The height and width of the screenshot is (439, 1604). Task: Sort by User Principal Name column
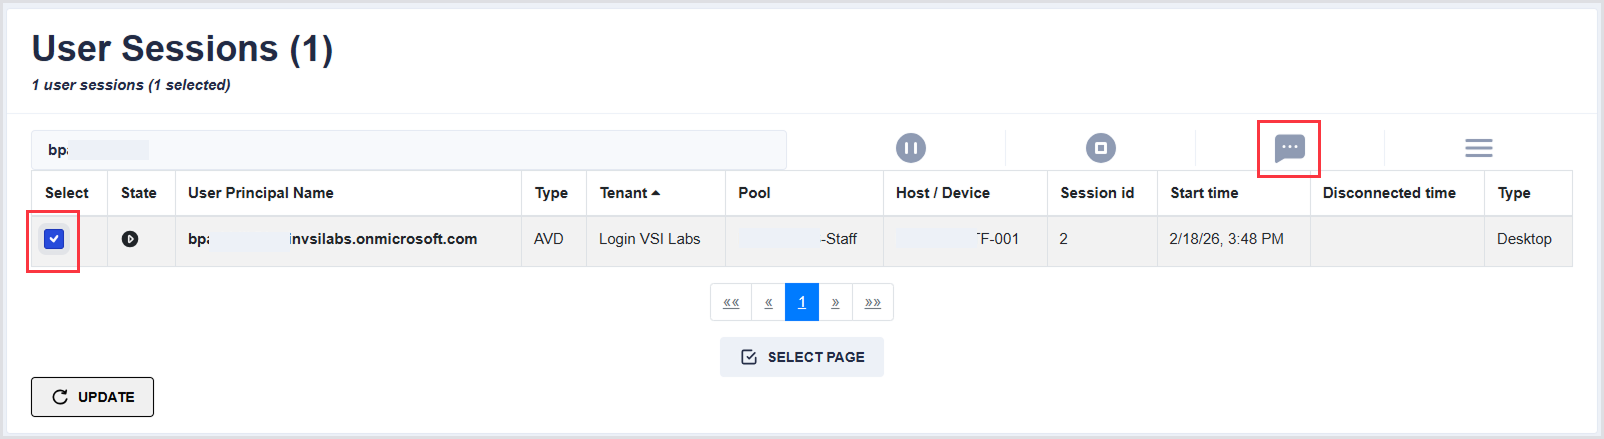pyautogui.click(x=261, y=193)
